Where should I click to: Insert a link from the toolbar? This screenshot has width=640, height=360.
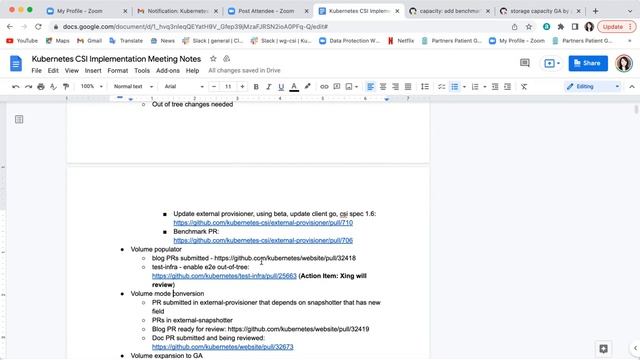click(324, 87)
